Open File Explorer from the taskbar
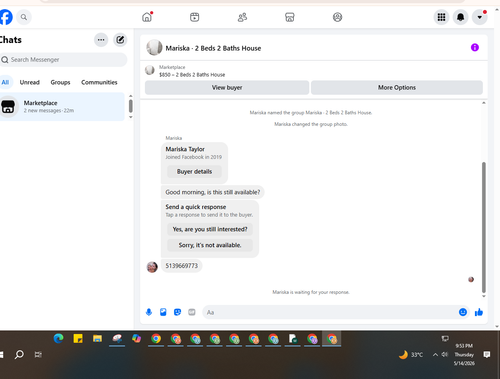The image size is (500, 379). tap(97, 339)
